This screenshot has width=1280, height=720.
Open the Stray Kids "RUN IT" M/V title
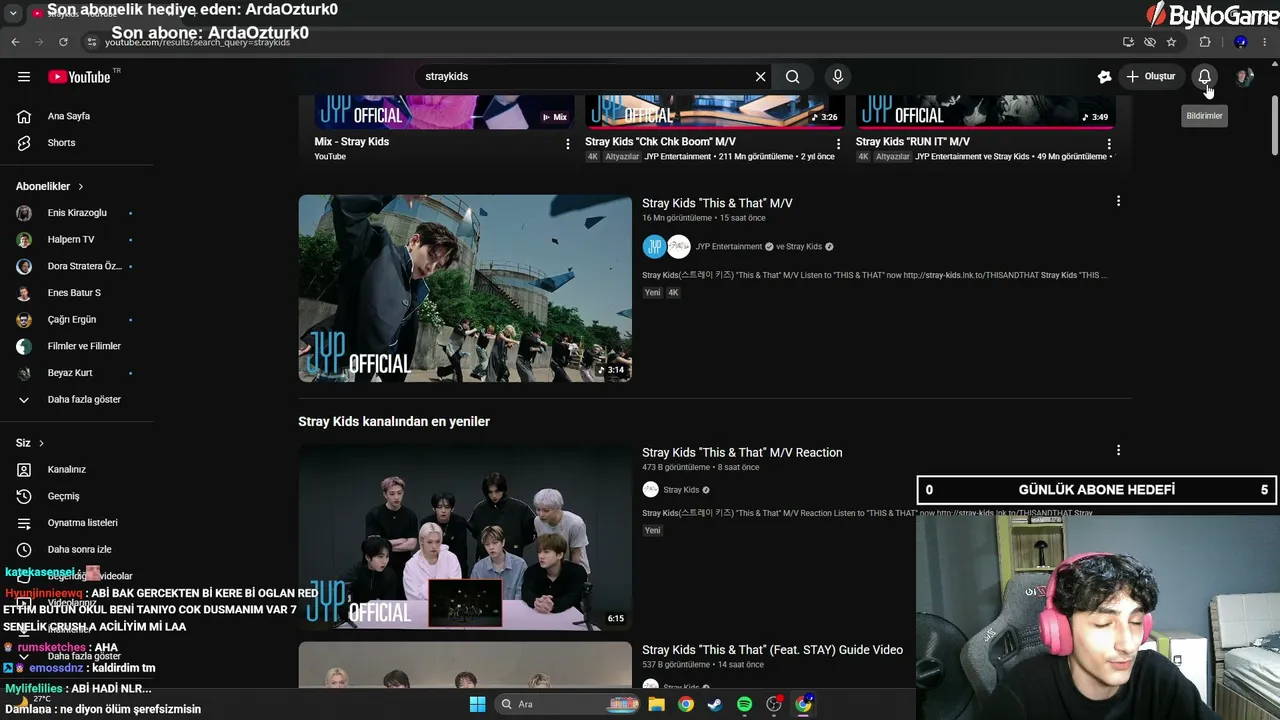click(913, 142)
